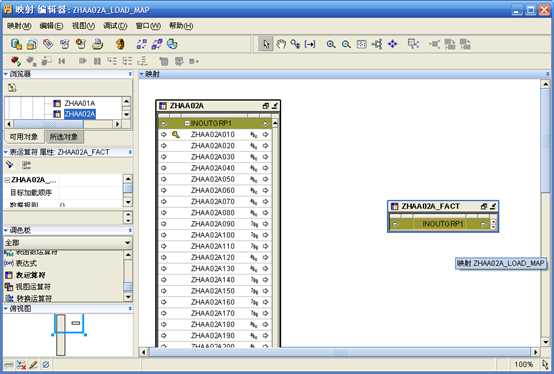Switch to the 所选对象 tab

click(x=64, y=137)
